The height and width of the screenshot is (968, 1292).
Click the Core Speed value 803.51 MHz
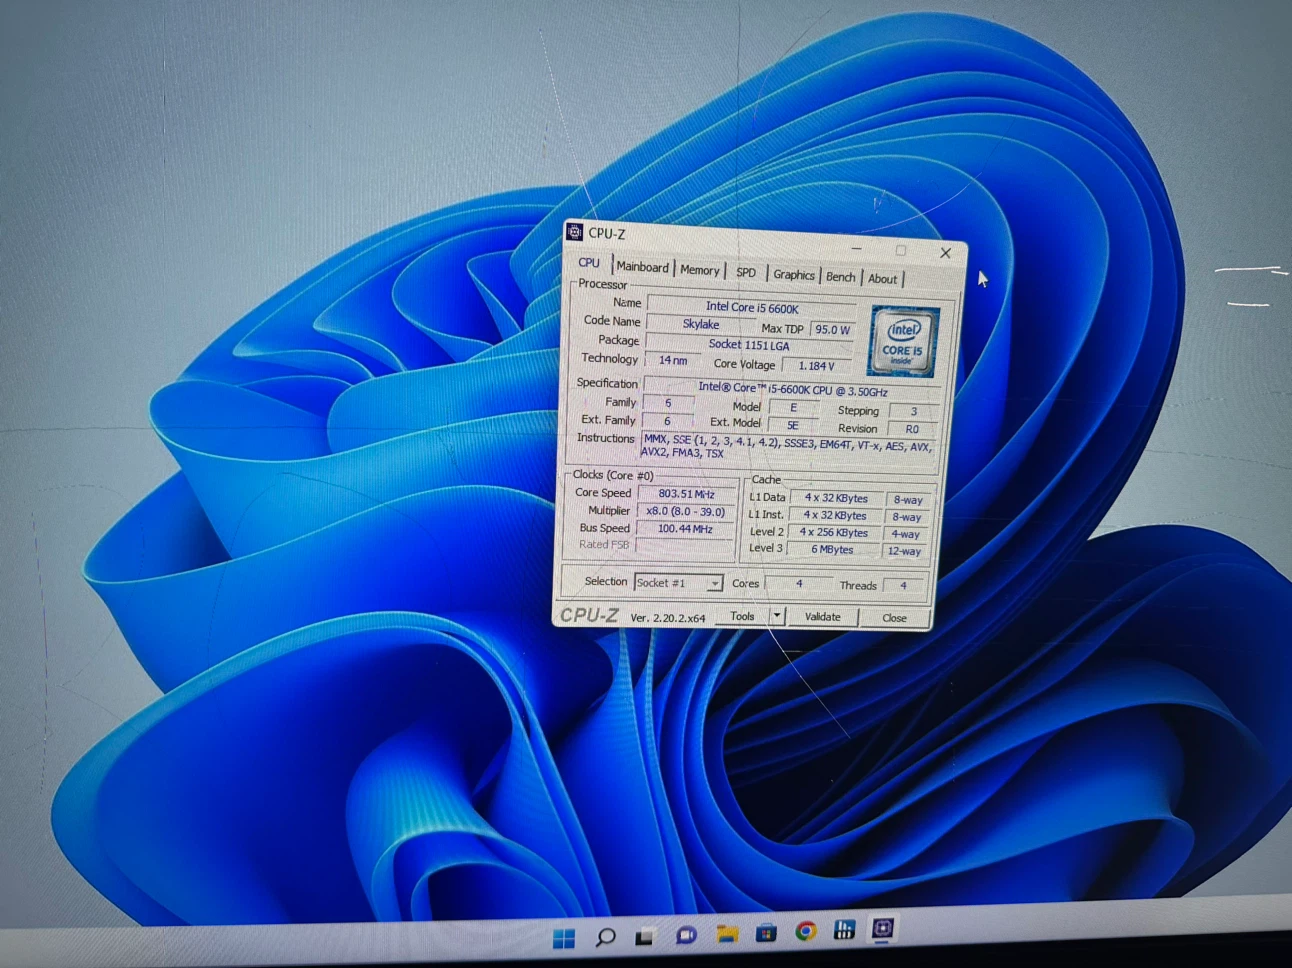(686, 494)
